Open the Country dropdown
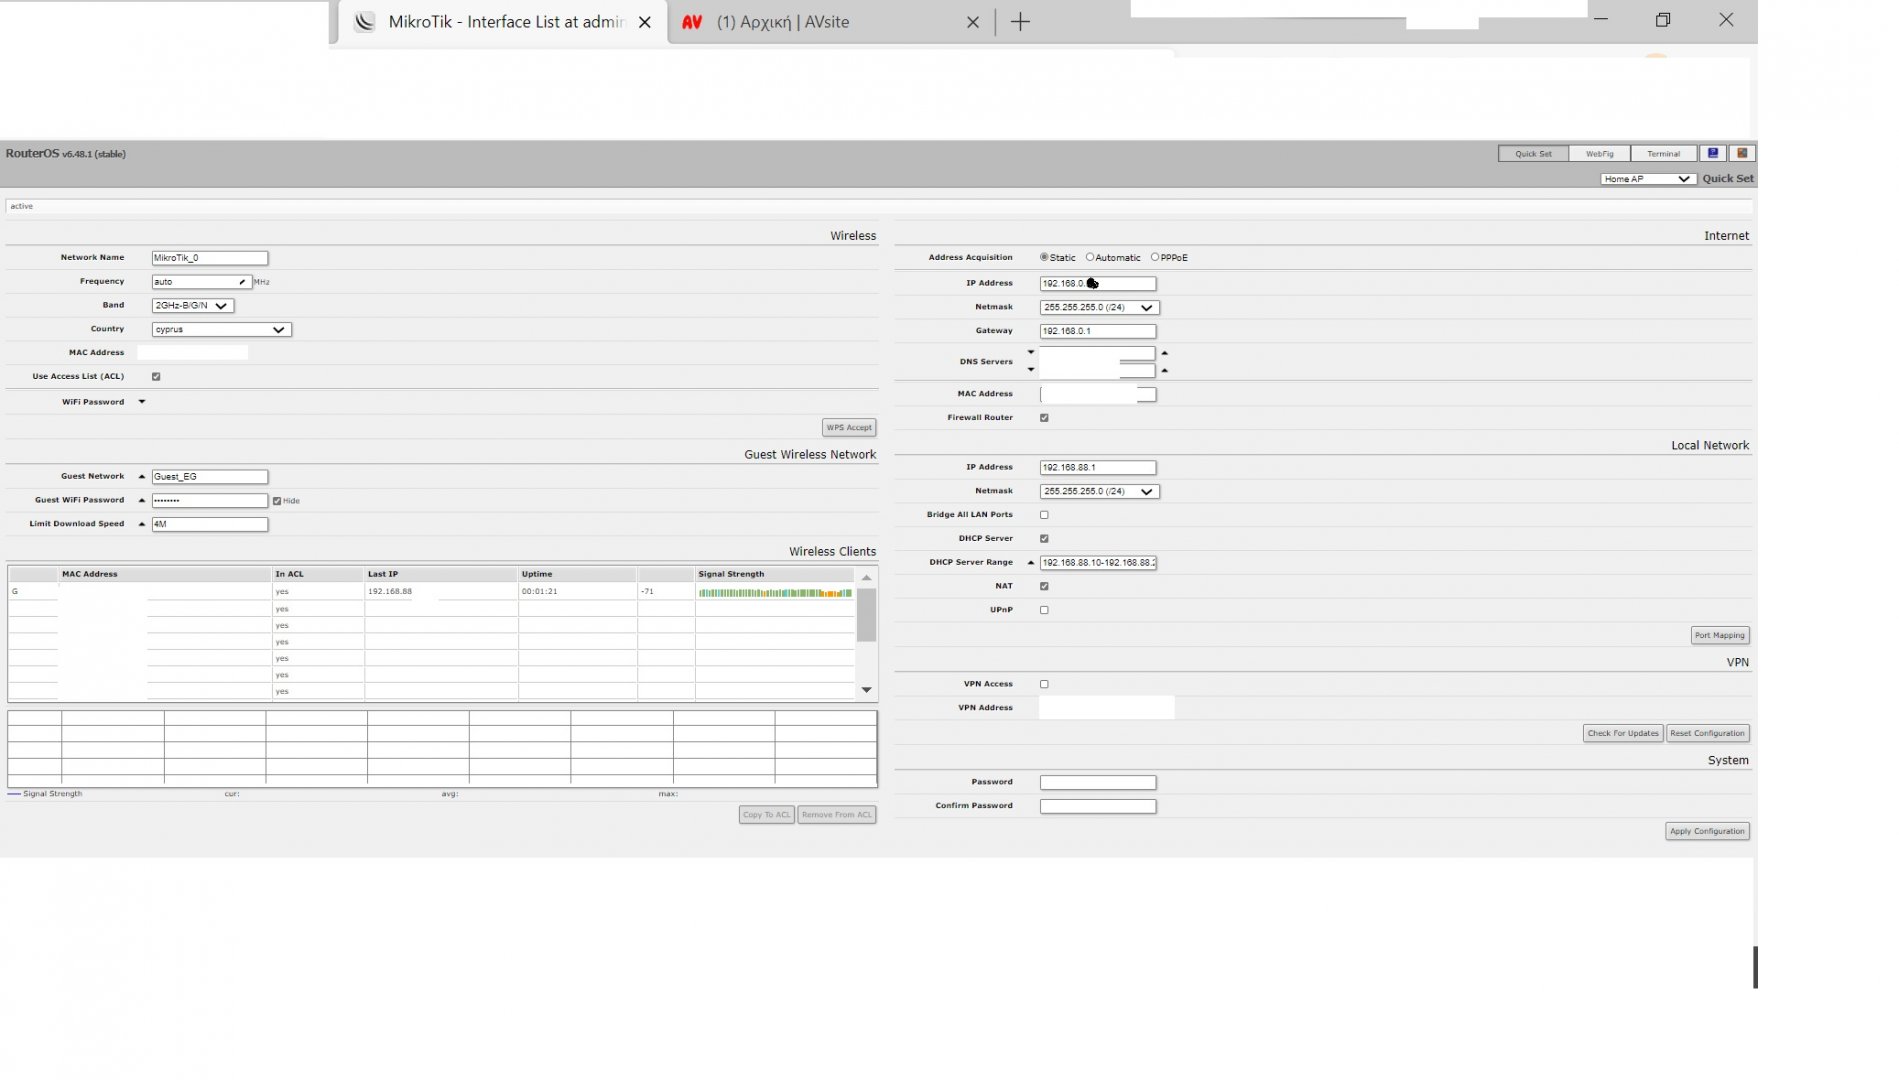Image resolution: width=1899 pixels, height=1080 pixels. click(221, 330)
